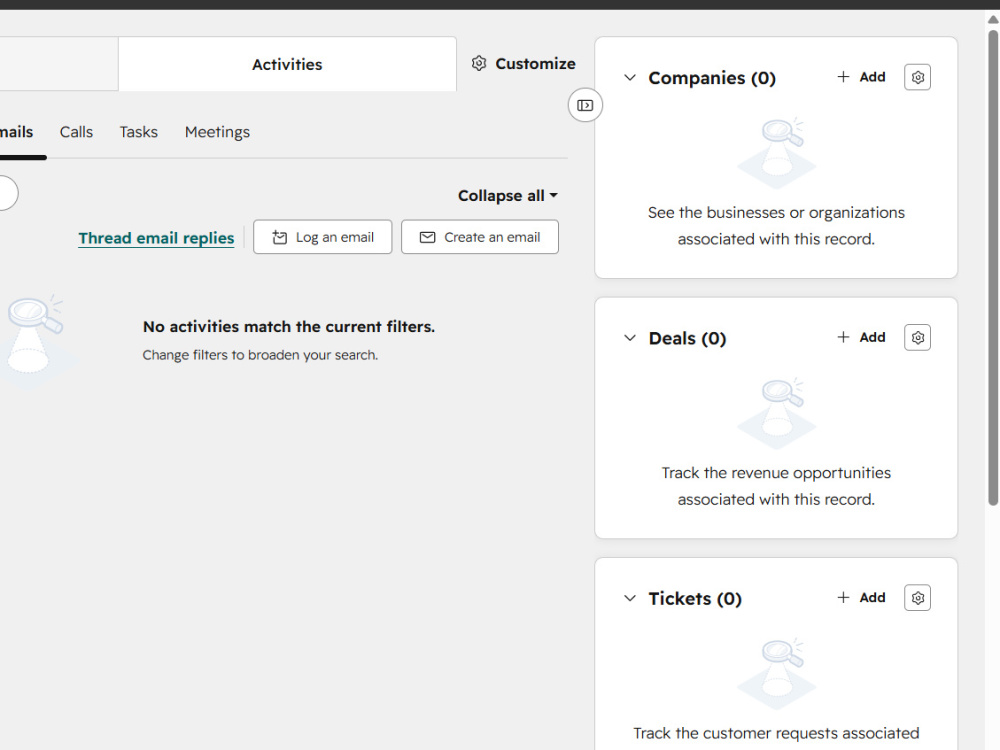The width and height of the screenshot is (1000, 750).
Task: Switch to the Meetings tab
Action: [217, 132]
